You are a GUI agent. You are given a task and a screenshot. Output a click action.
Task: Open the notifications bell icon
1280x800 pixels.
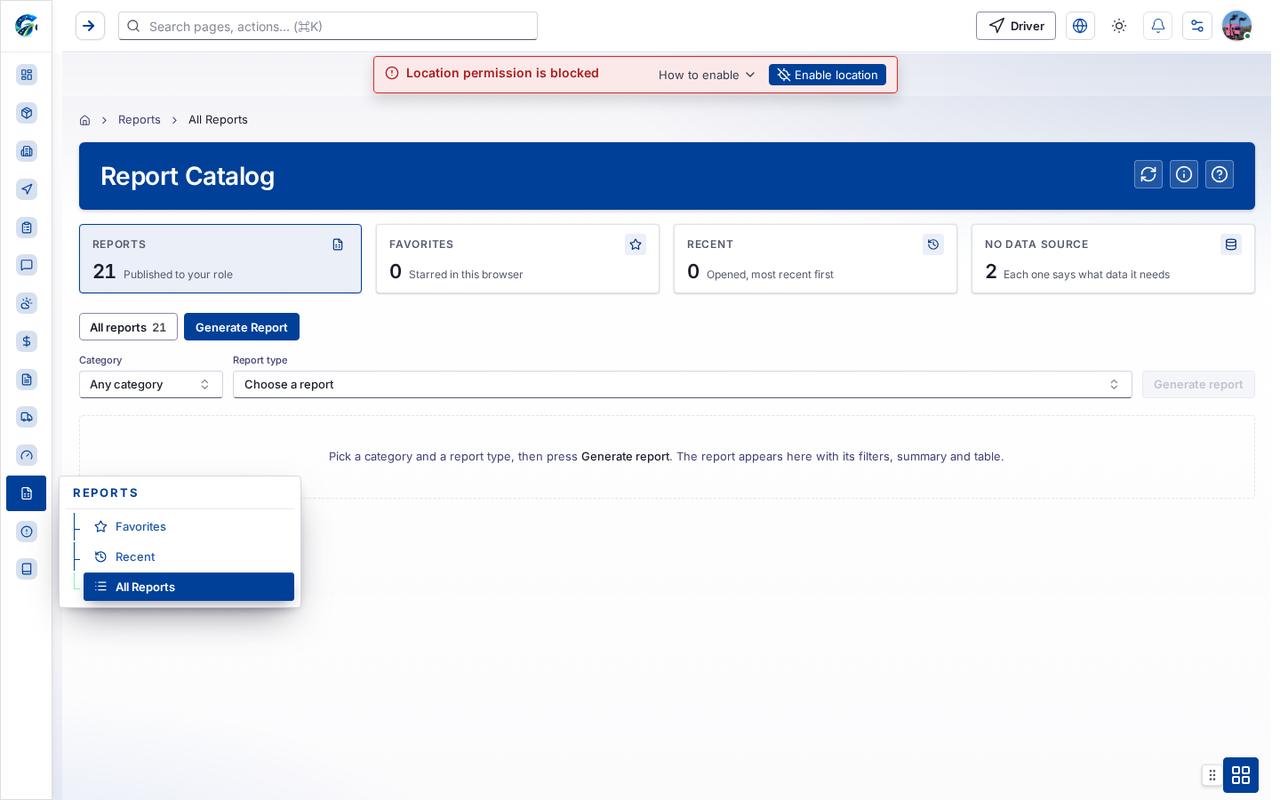[1158, 26]
